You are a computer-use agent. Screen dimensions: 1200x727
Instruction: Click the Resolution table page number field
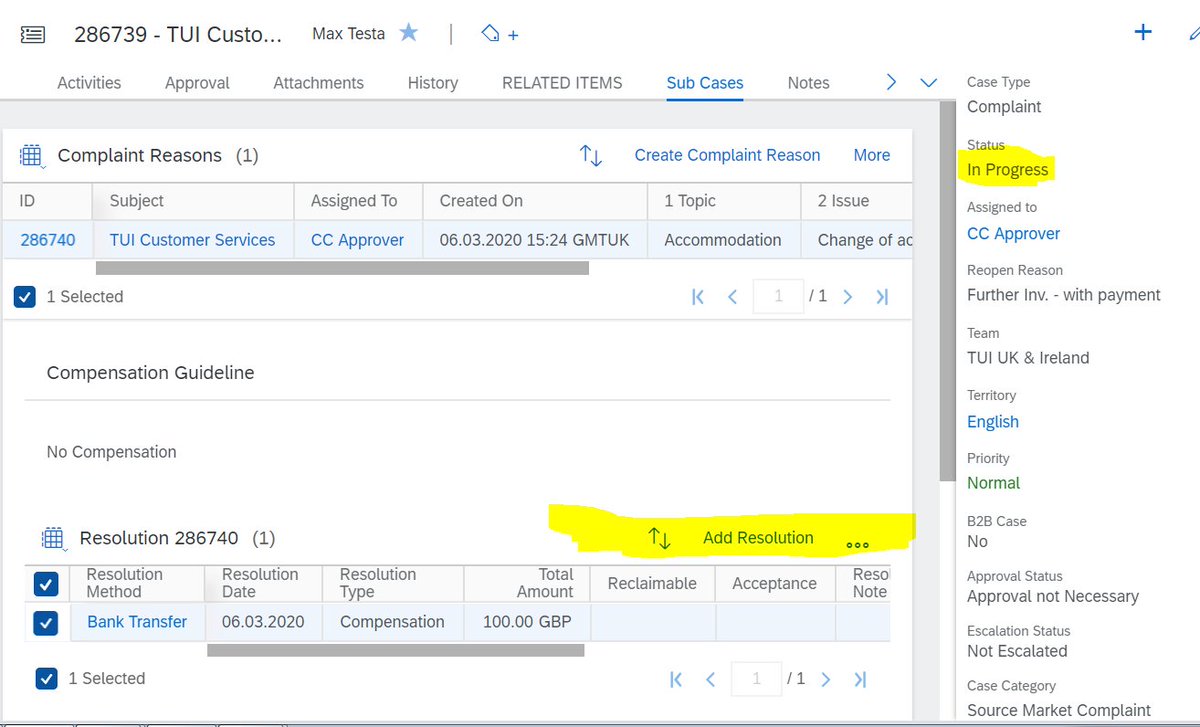click(756, 679)
